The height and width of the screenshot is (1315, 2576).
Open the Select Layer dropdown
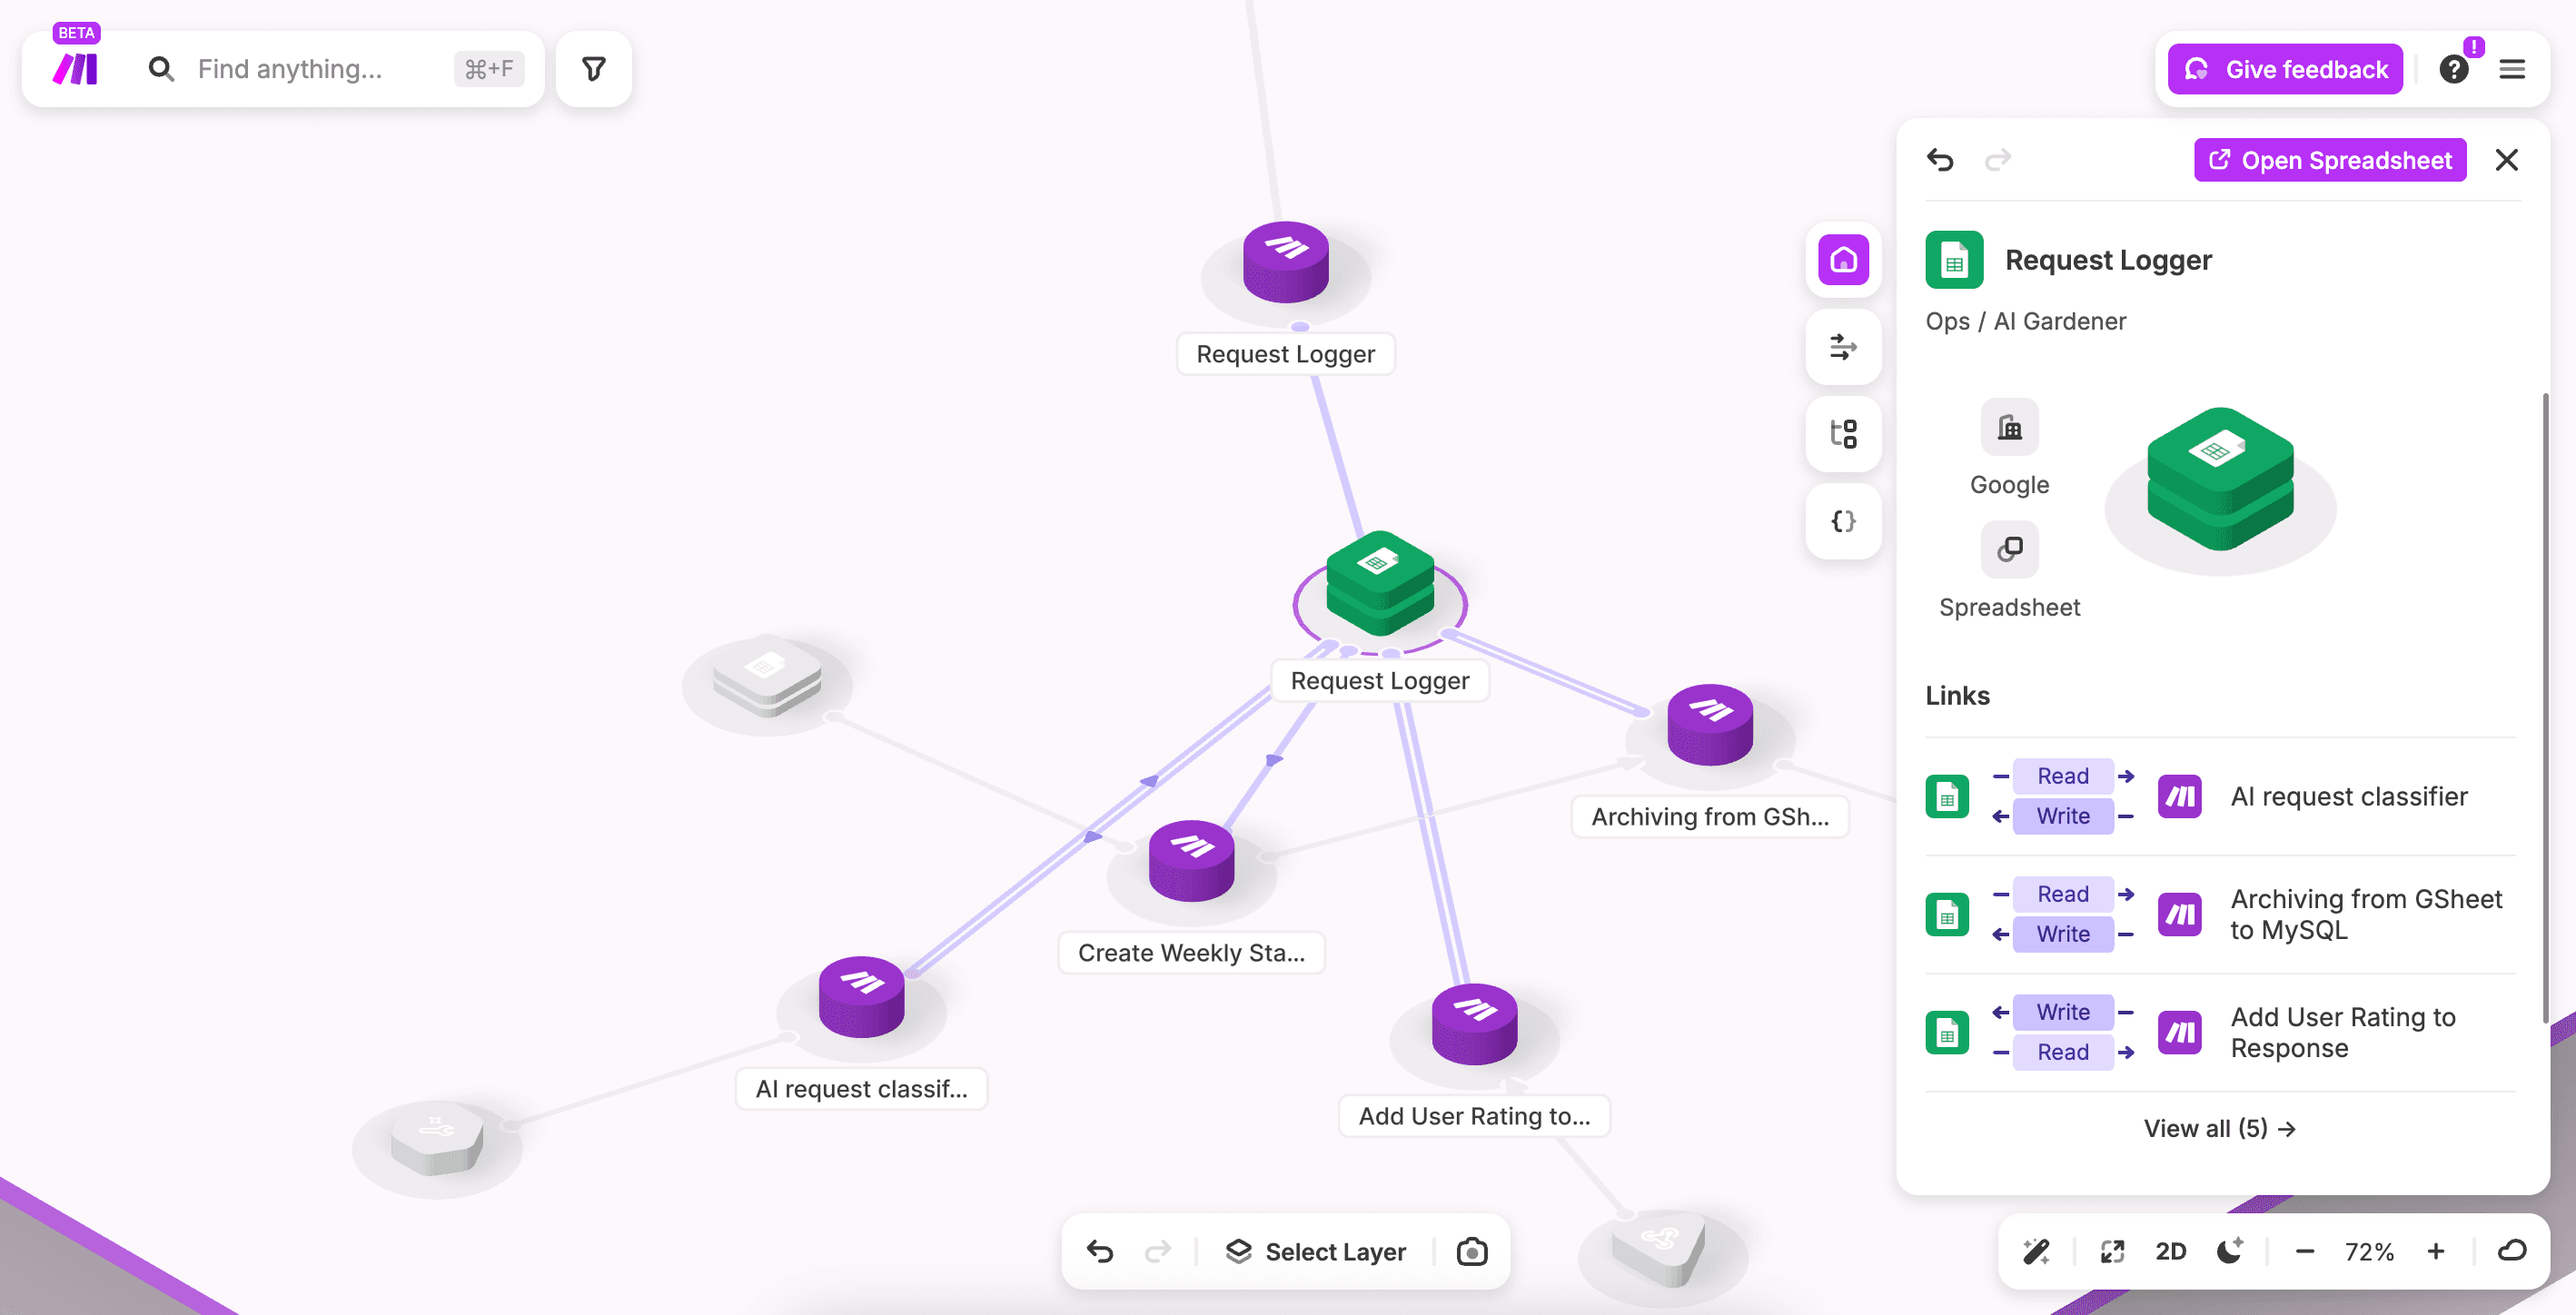click(1317, 1251)
